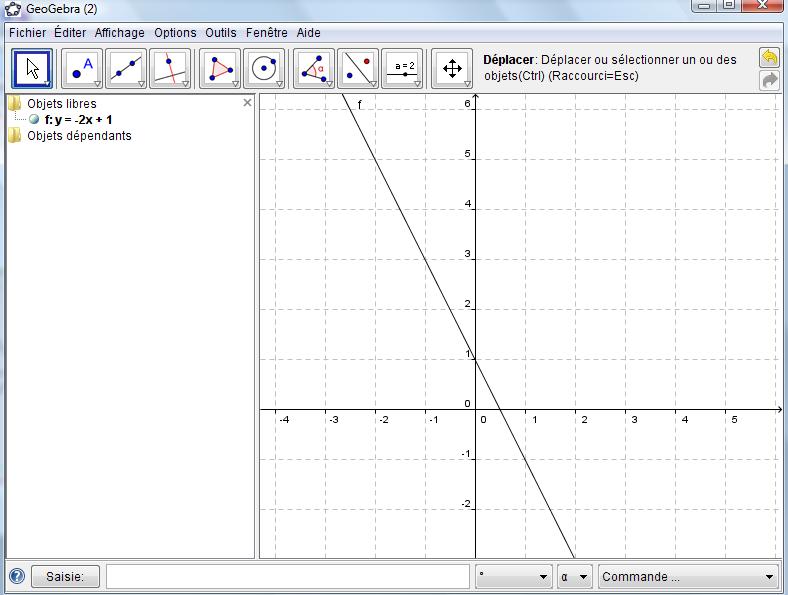This screenshot has height=595, width=788.
Task: Toggle visibility of line f
Action: click(34, 120)
